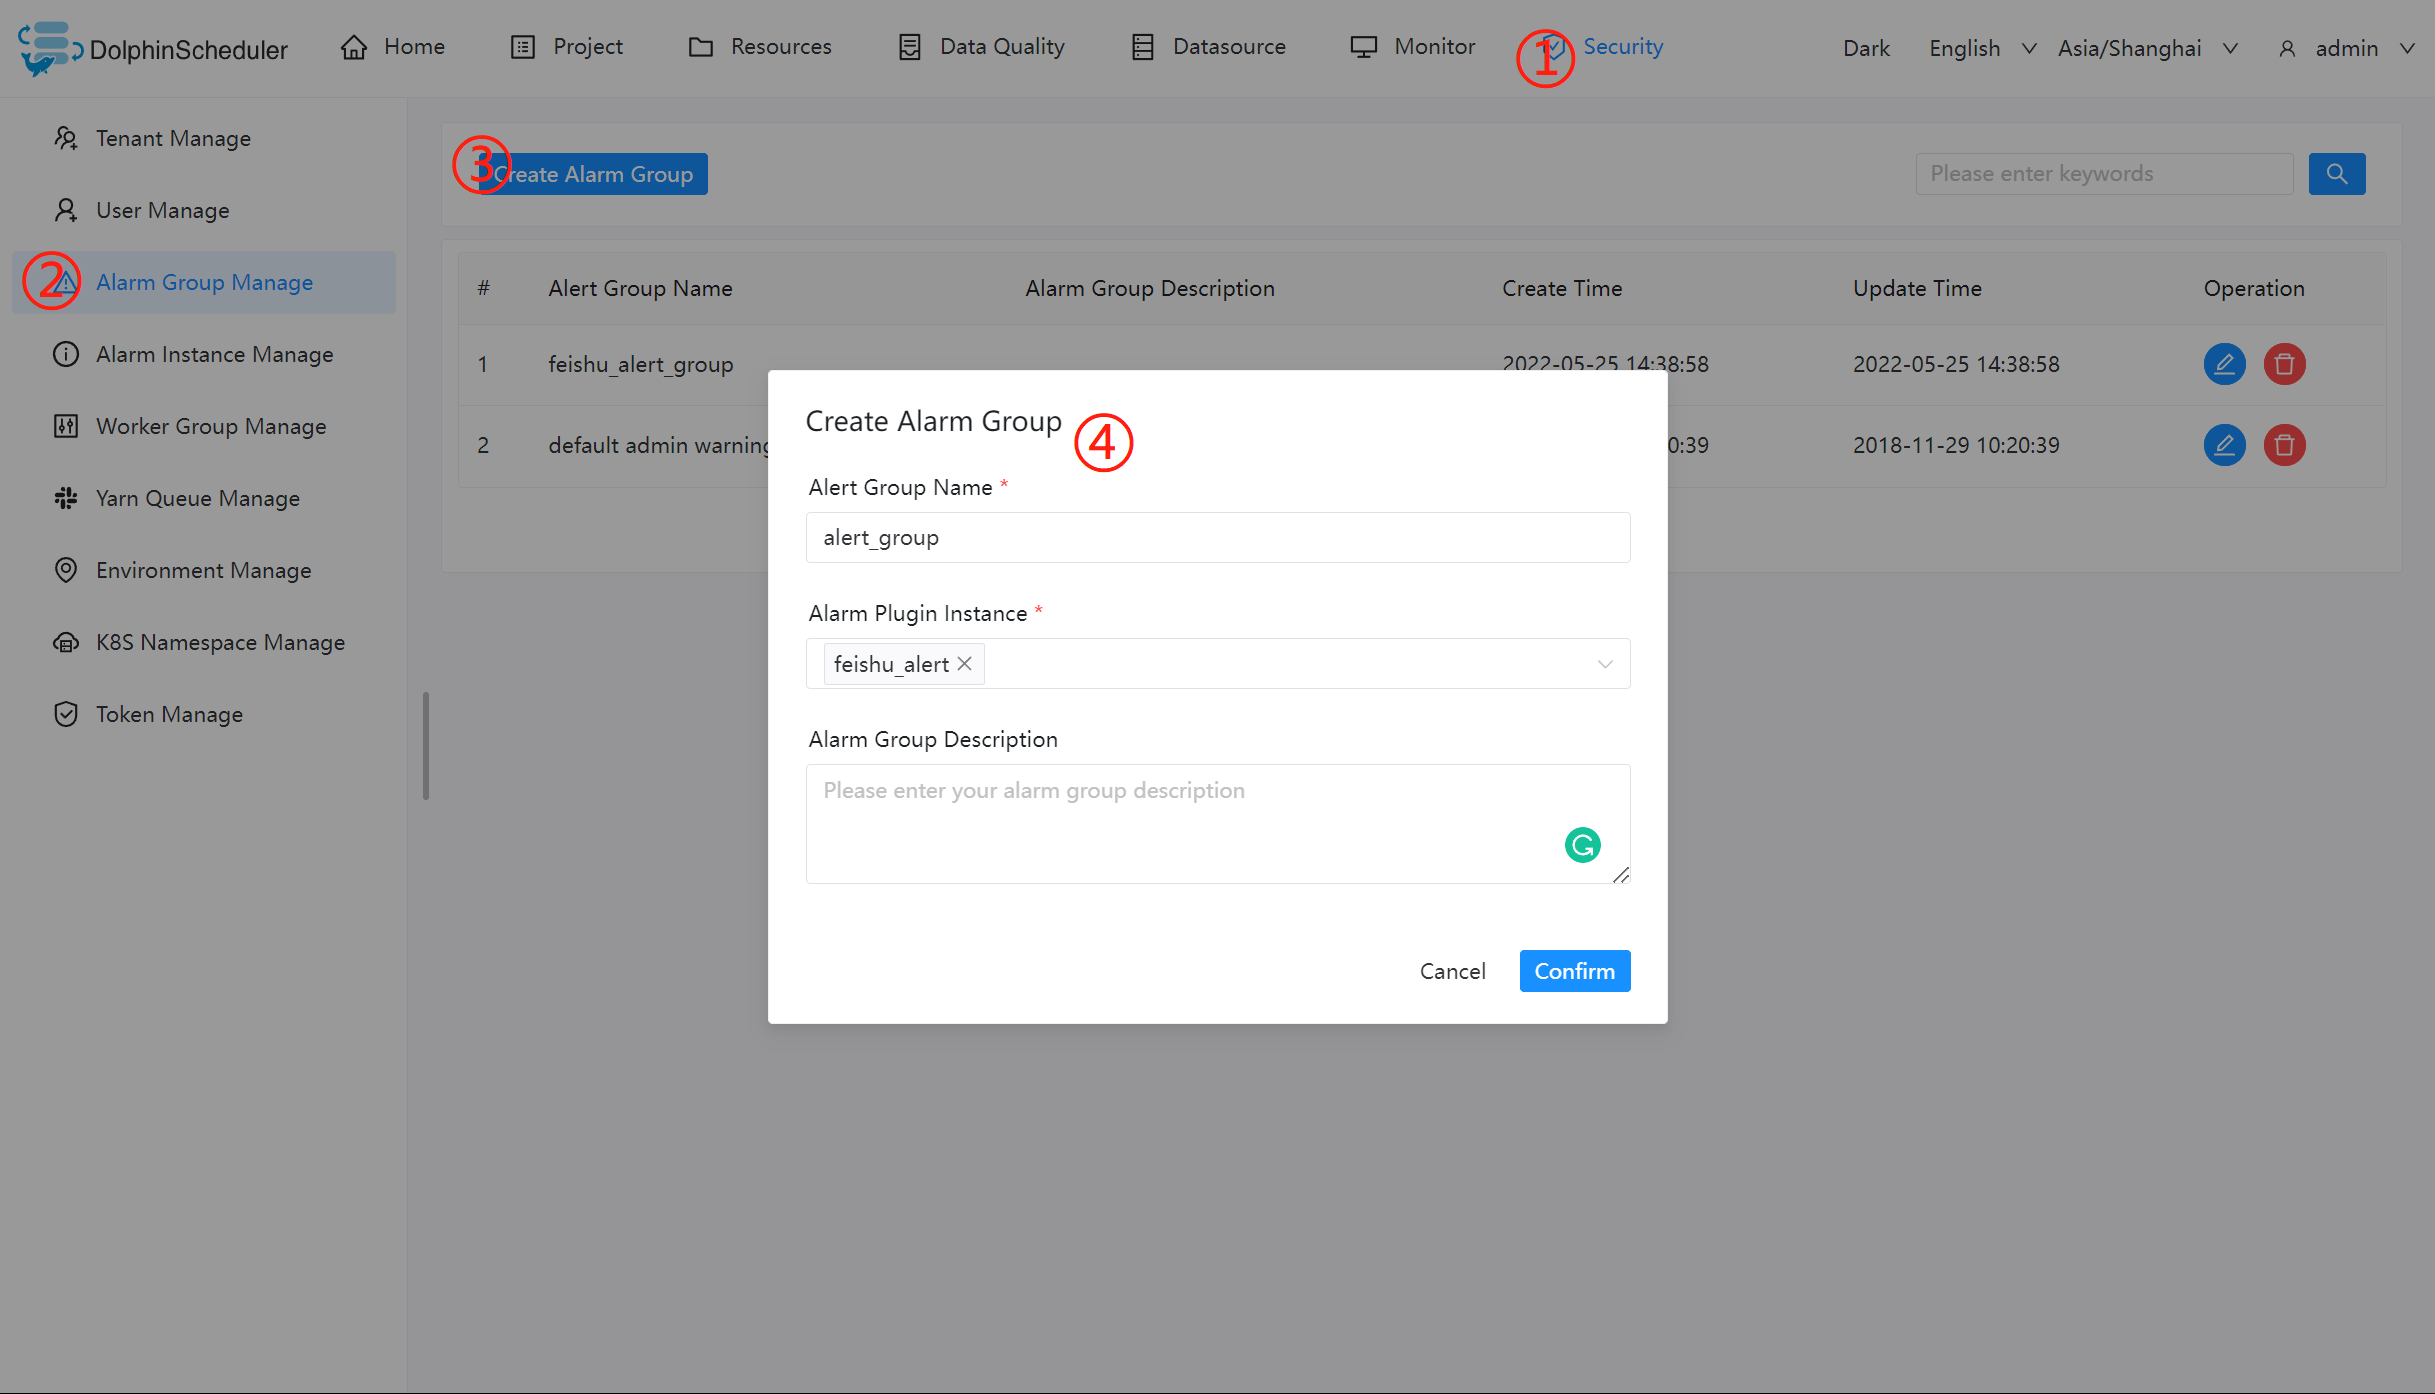
Task: Open Tenant Manage in the sidebar
Action: 173,138
